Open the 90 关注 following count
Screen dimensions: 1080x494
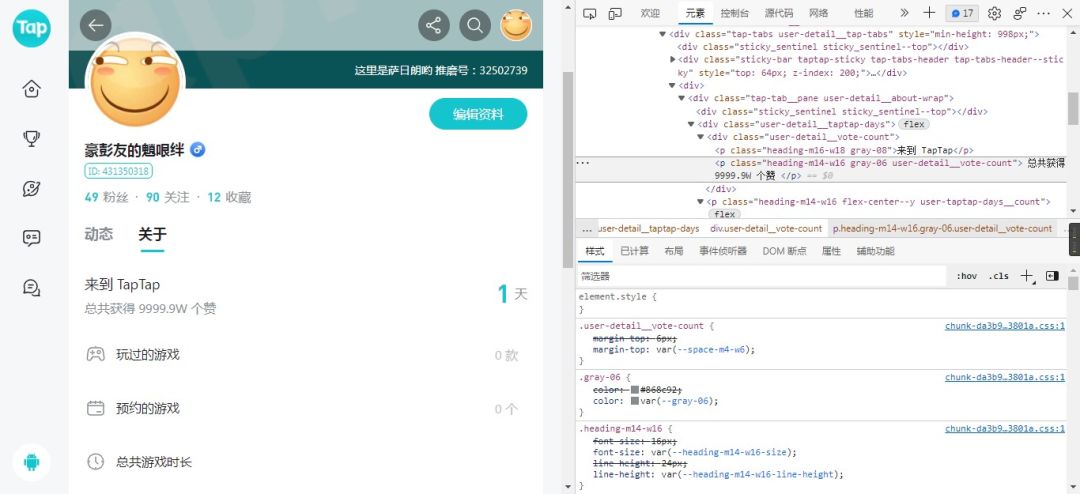[x=167, y=198]
